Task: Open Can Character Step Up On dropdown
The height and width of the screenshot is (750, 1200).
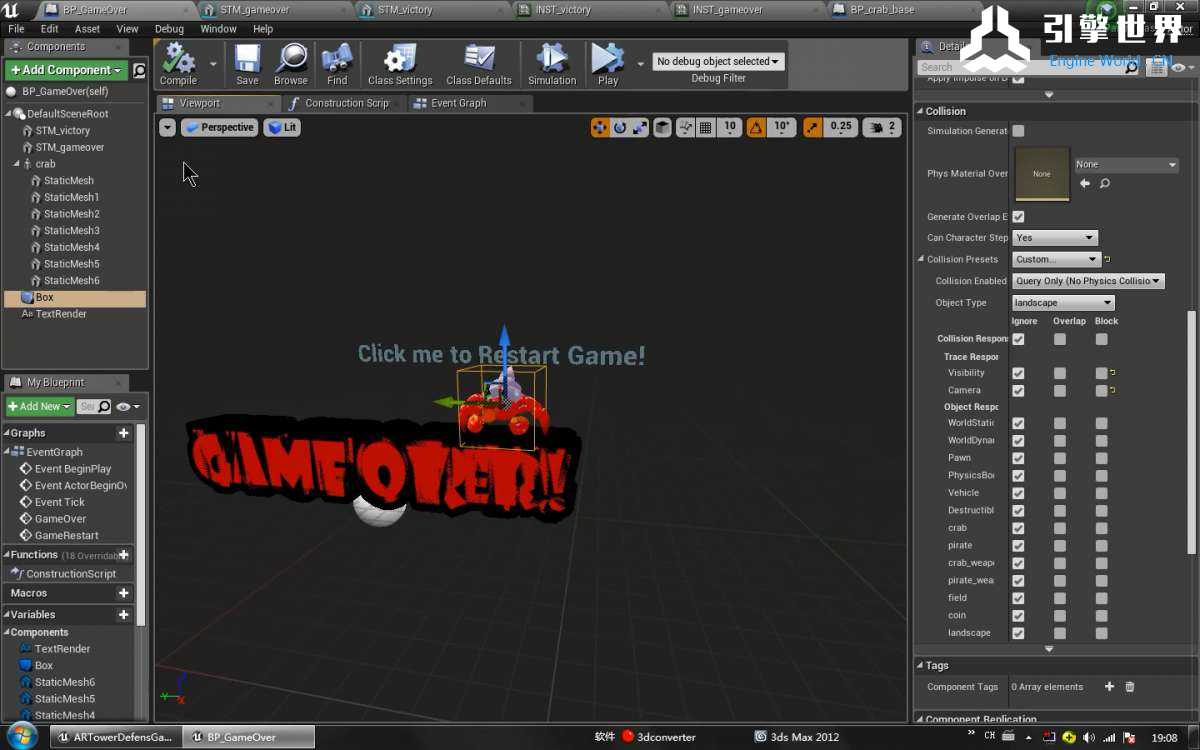Action: click(1055, 238)
